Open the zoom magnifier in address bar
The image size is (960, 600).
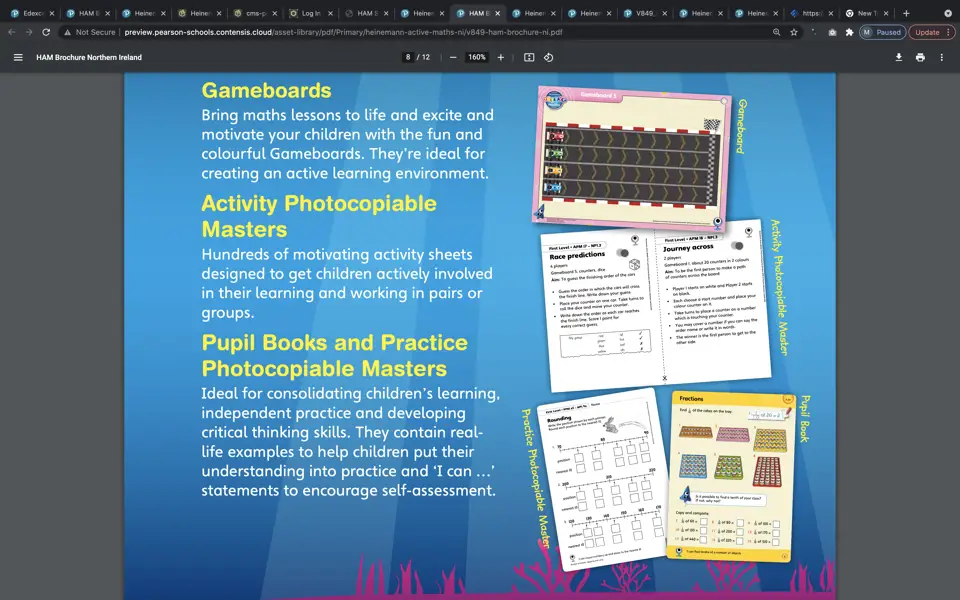coord(776,32)
